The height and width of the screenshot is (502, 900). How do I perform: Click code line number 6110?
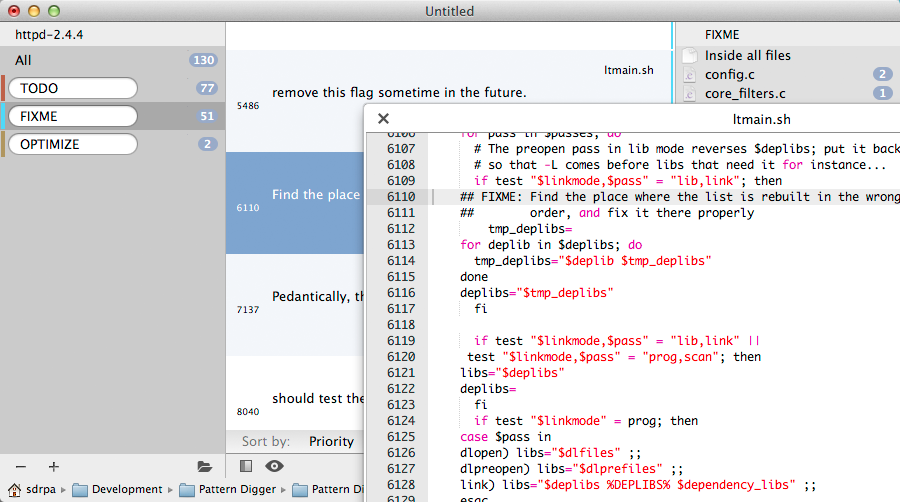coord(401,197)
